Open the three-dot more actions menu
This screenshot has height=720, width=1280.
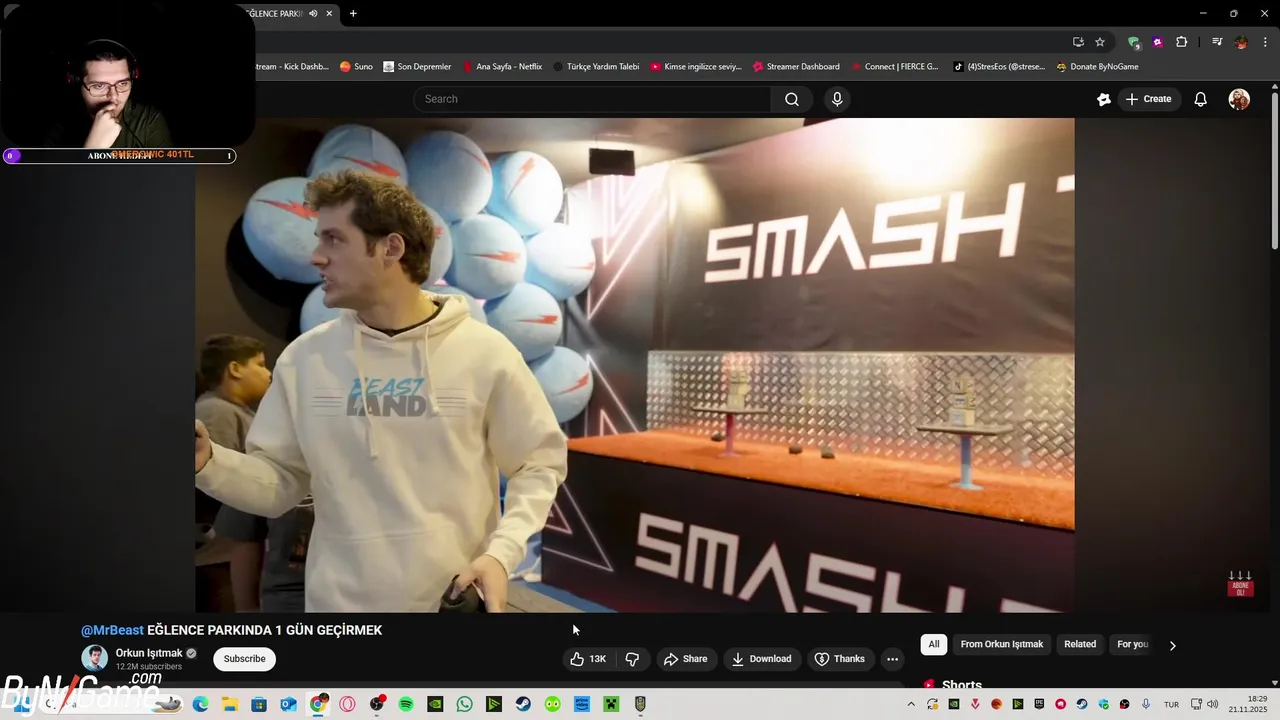click(x=892, y=659)
